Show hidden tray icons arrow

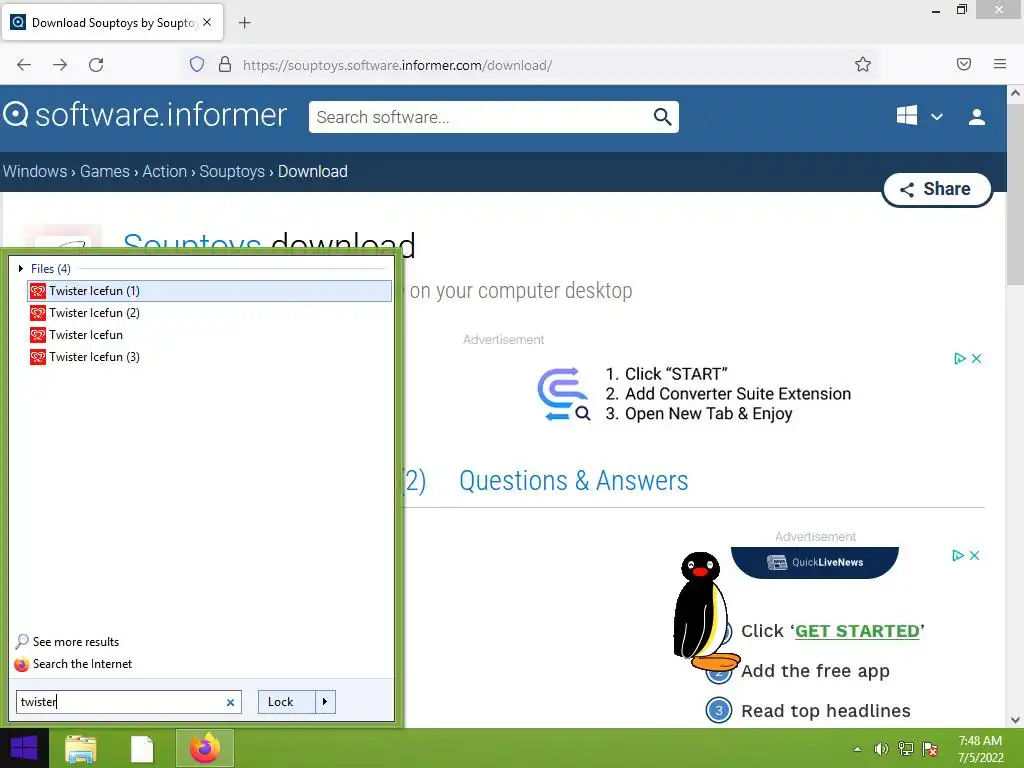pyautogui.click(x=857, y=749)
